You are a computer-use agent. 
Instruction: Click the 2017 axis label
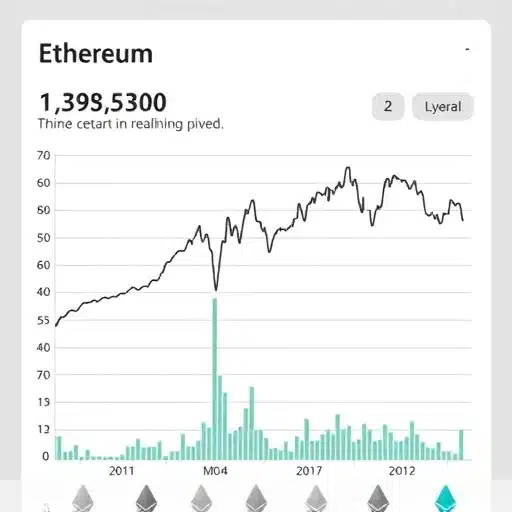(x=309, y=471)
